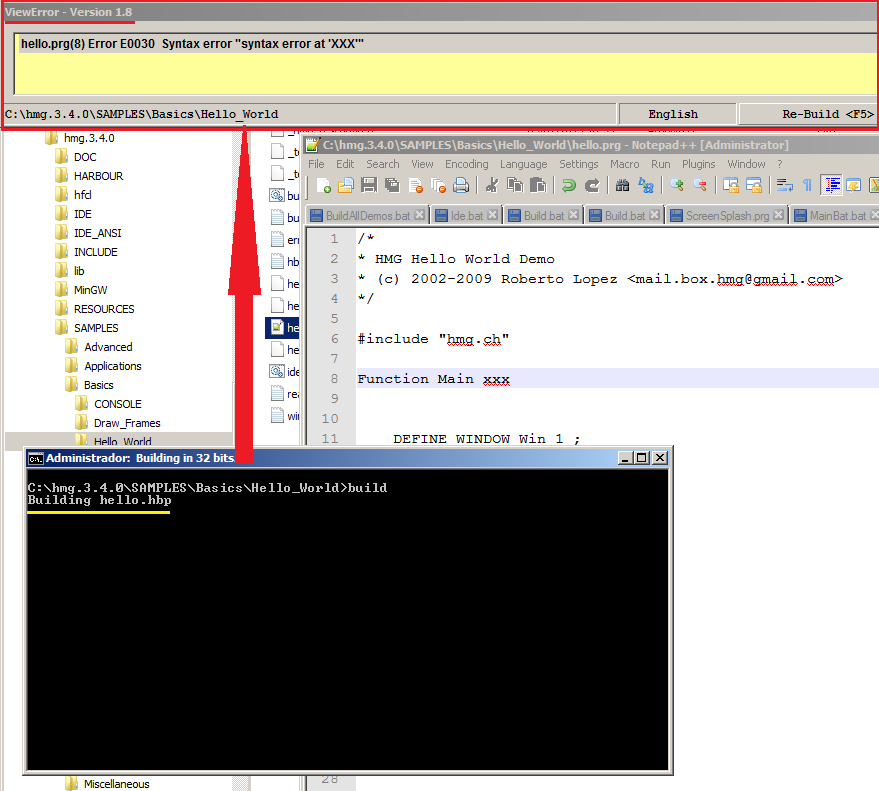Toggle Show All Characters pilcrow icon
This screenshot has height=791, width=879.
807,185
